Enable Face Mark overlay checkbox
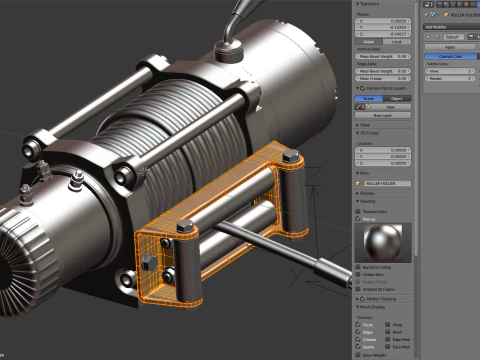 (x=388, y=347)
